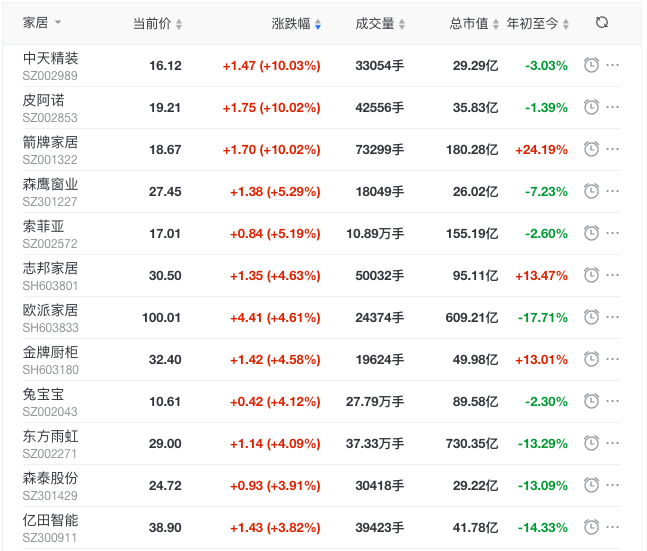The width and height of the screenshot is (647, 551).
Task: Click the alert clock icon for 金牌厨柜
Action: pos(591,359)
